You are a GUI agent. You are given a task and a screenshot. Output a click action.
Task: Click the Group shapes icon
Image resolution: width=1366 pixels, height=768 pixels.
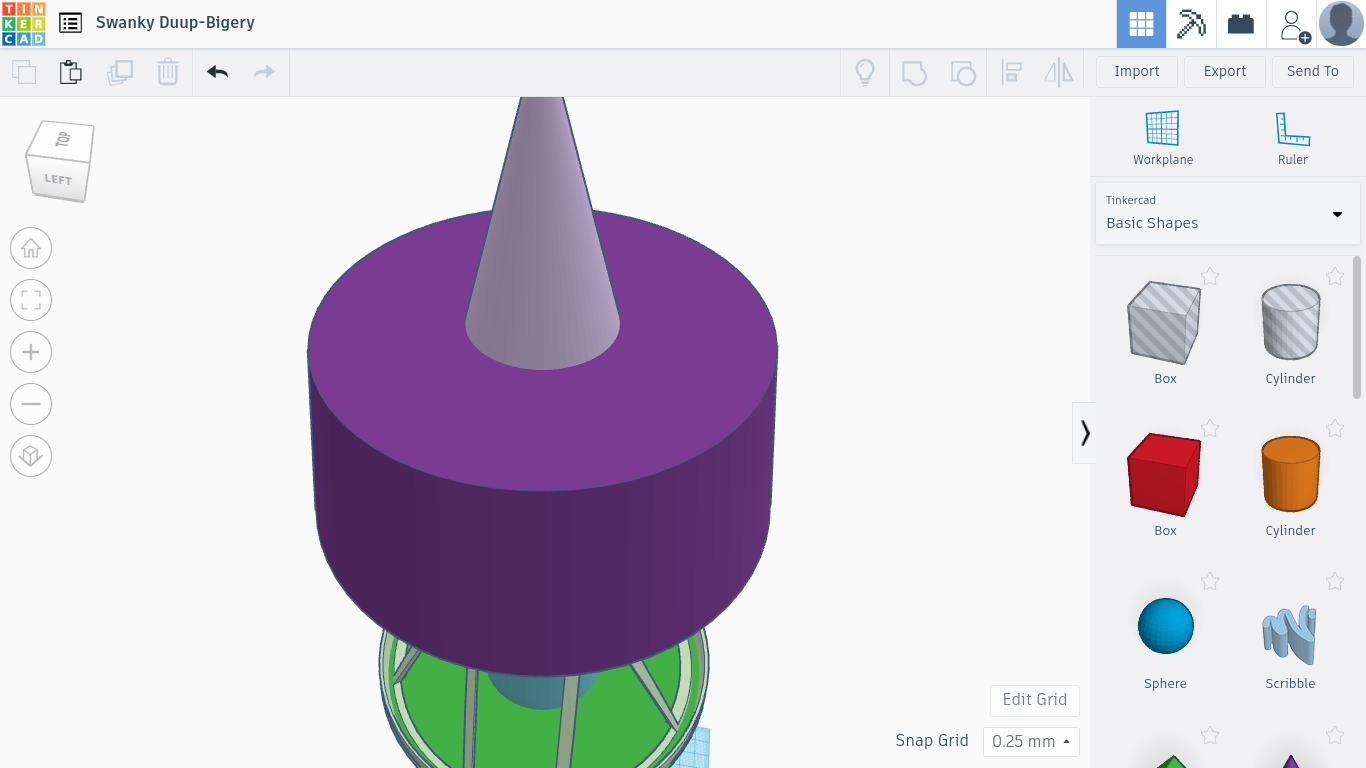click(913, 72)
